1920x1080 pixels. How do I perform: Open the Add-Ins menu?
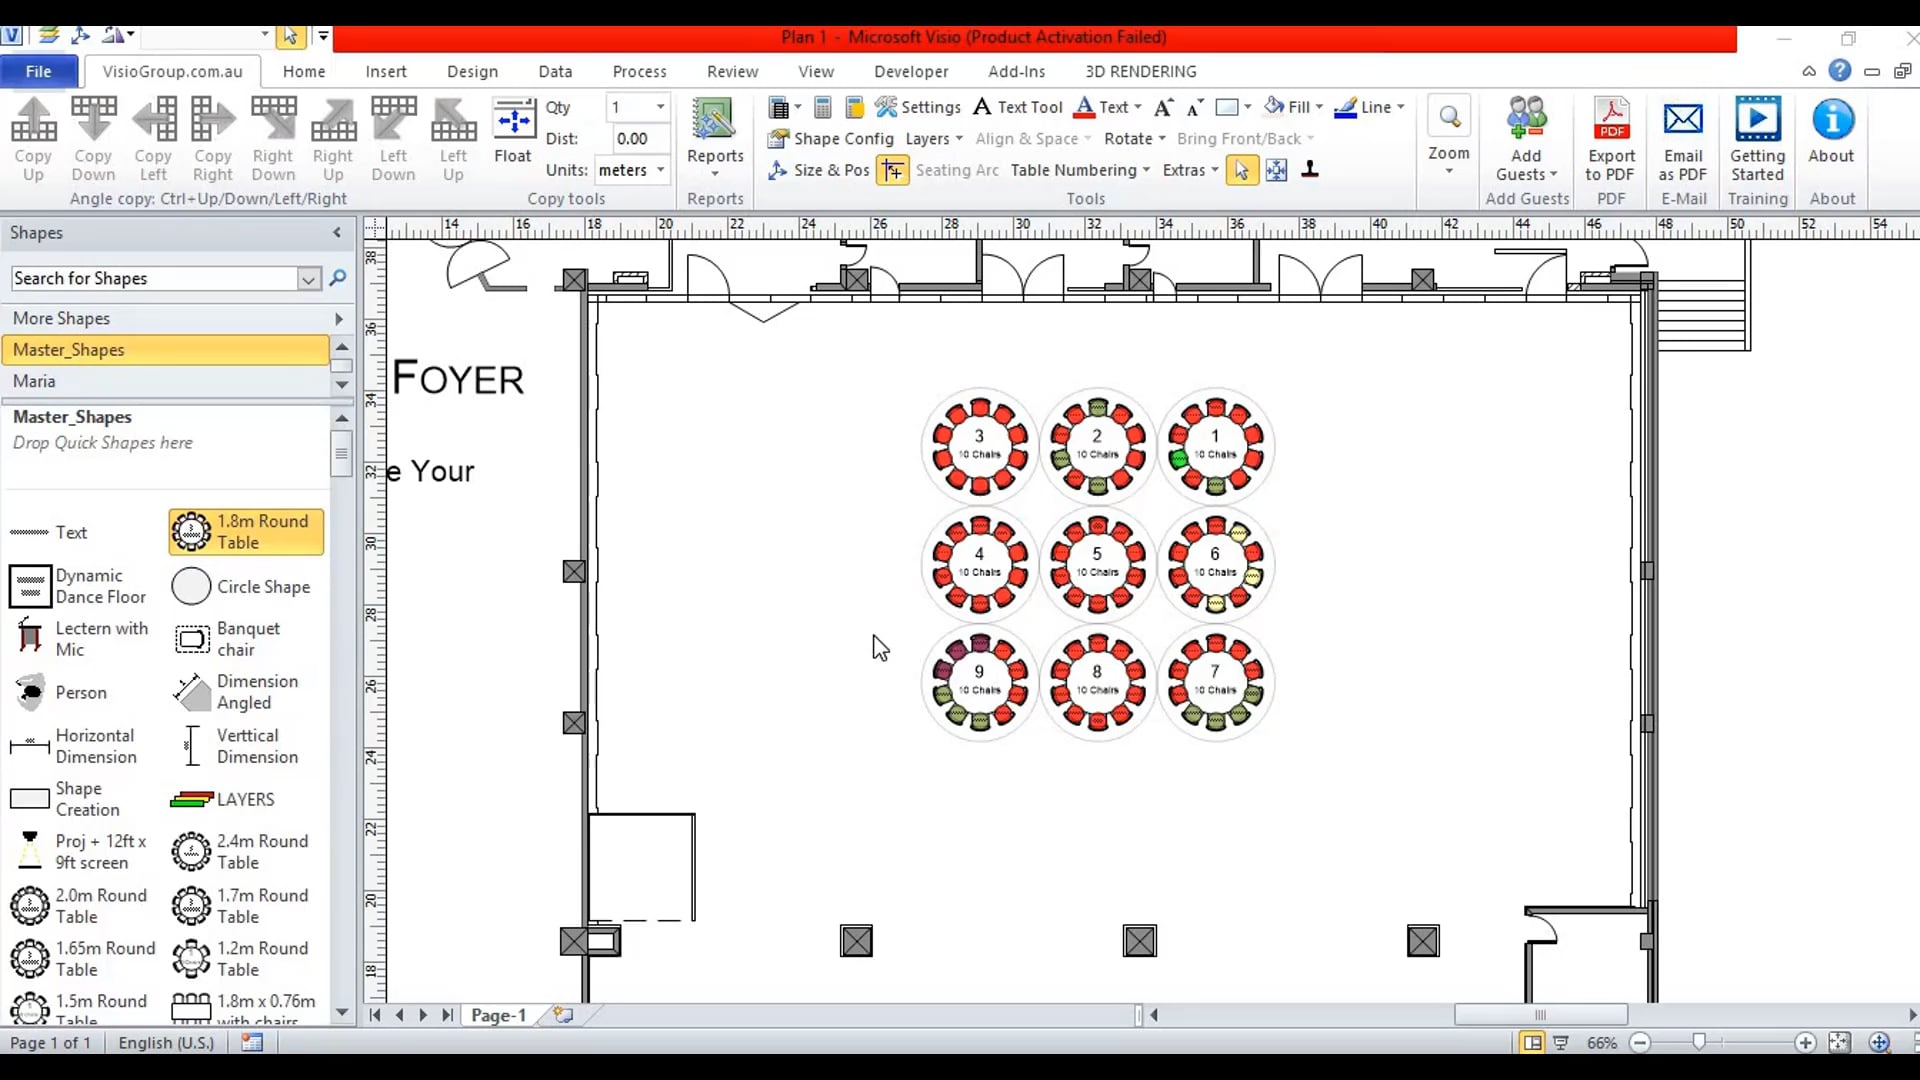click(1016, 71)
